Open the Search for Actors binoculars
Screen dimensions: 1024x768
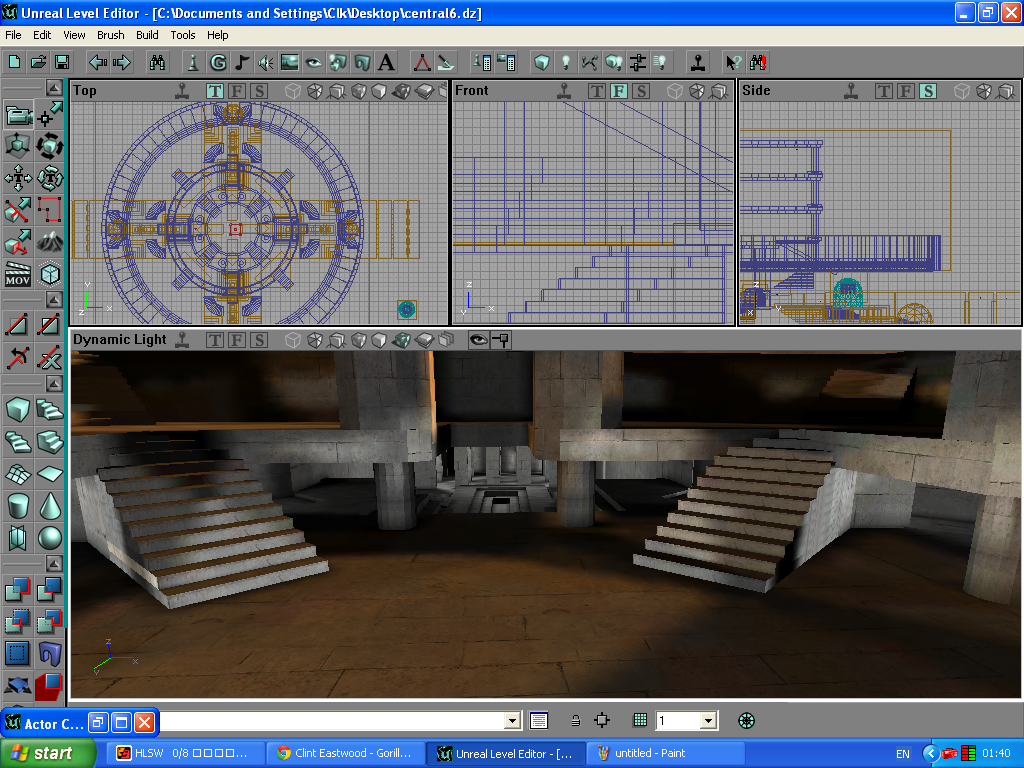tap(157, 62)
